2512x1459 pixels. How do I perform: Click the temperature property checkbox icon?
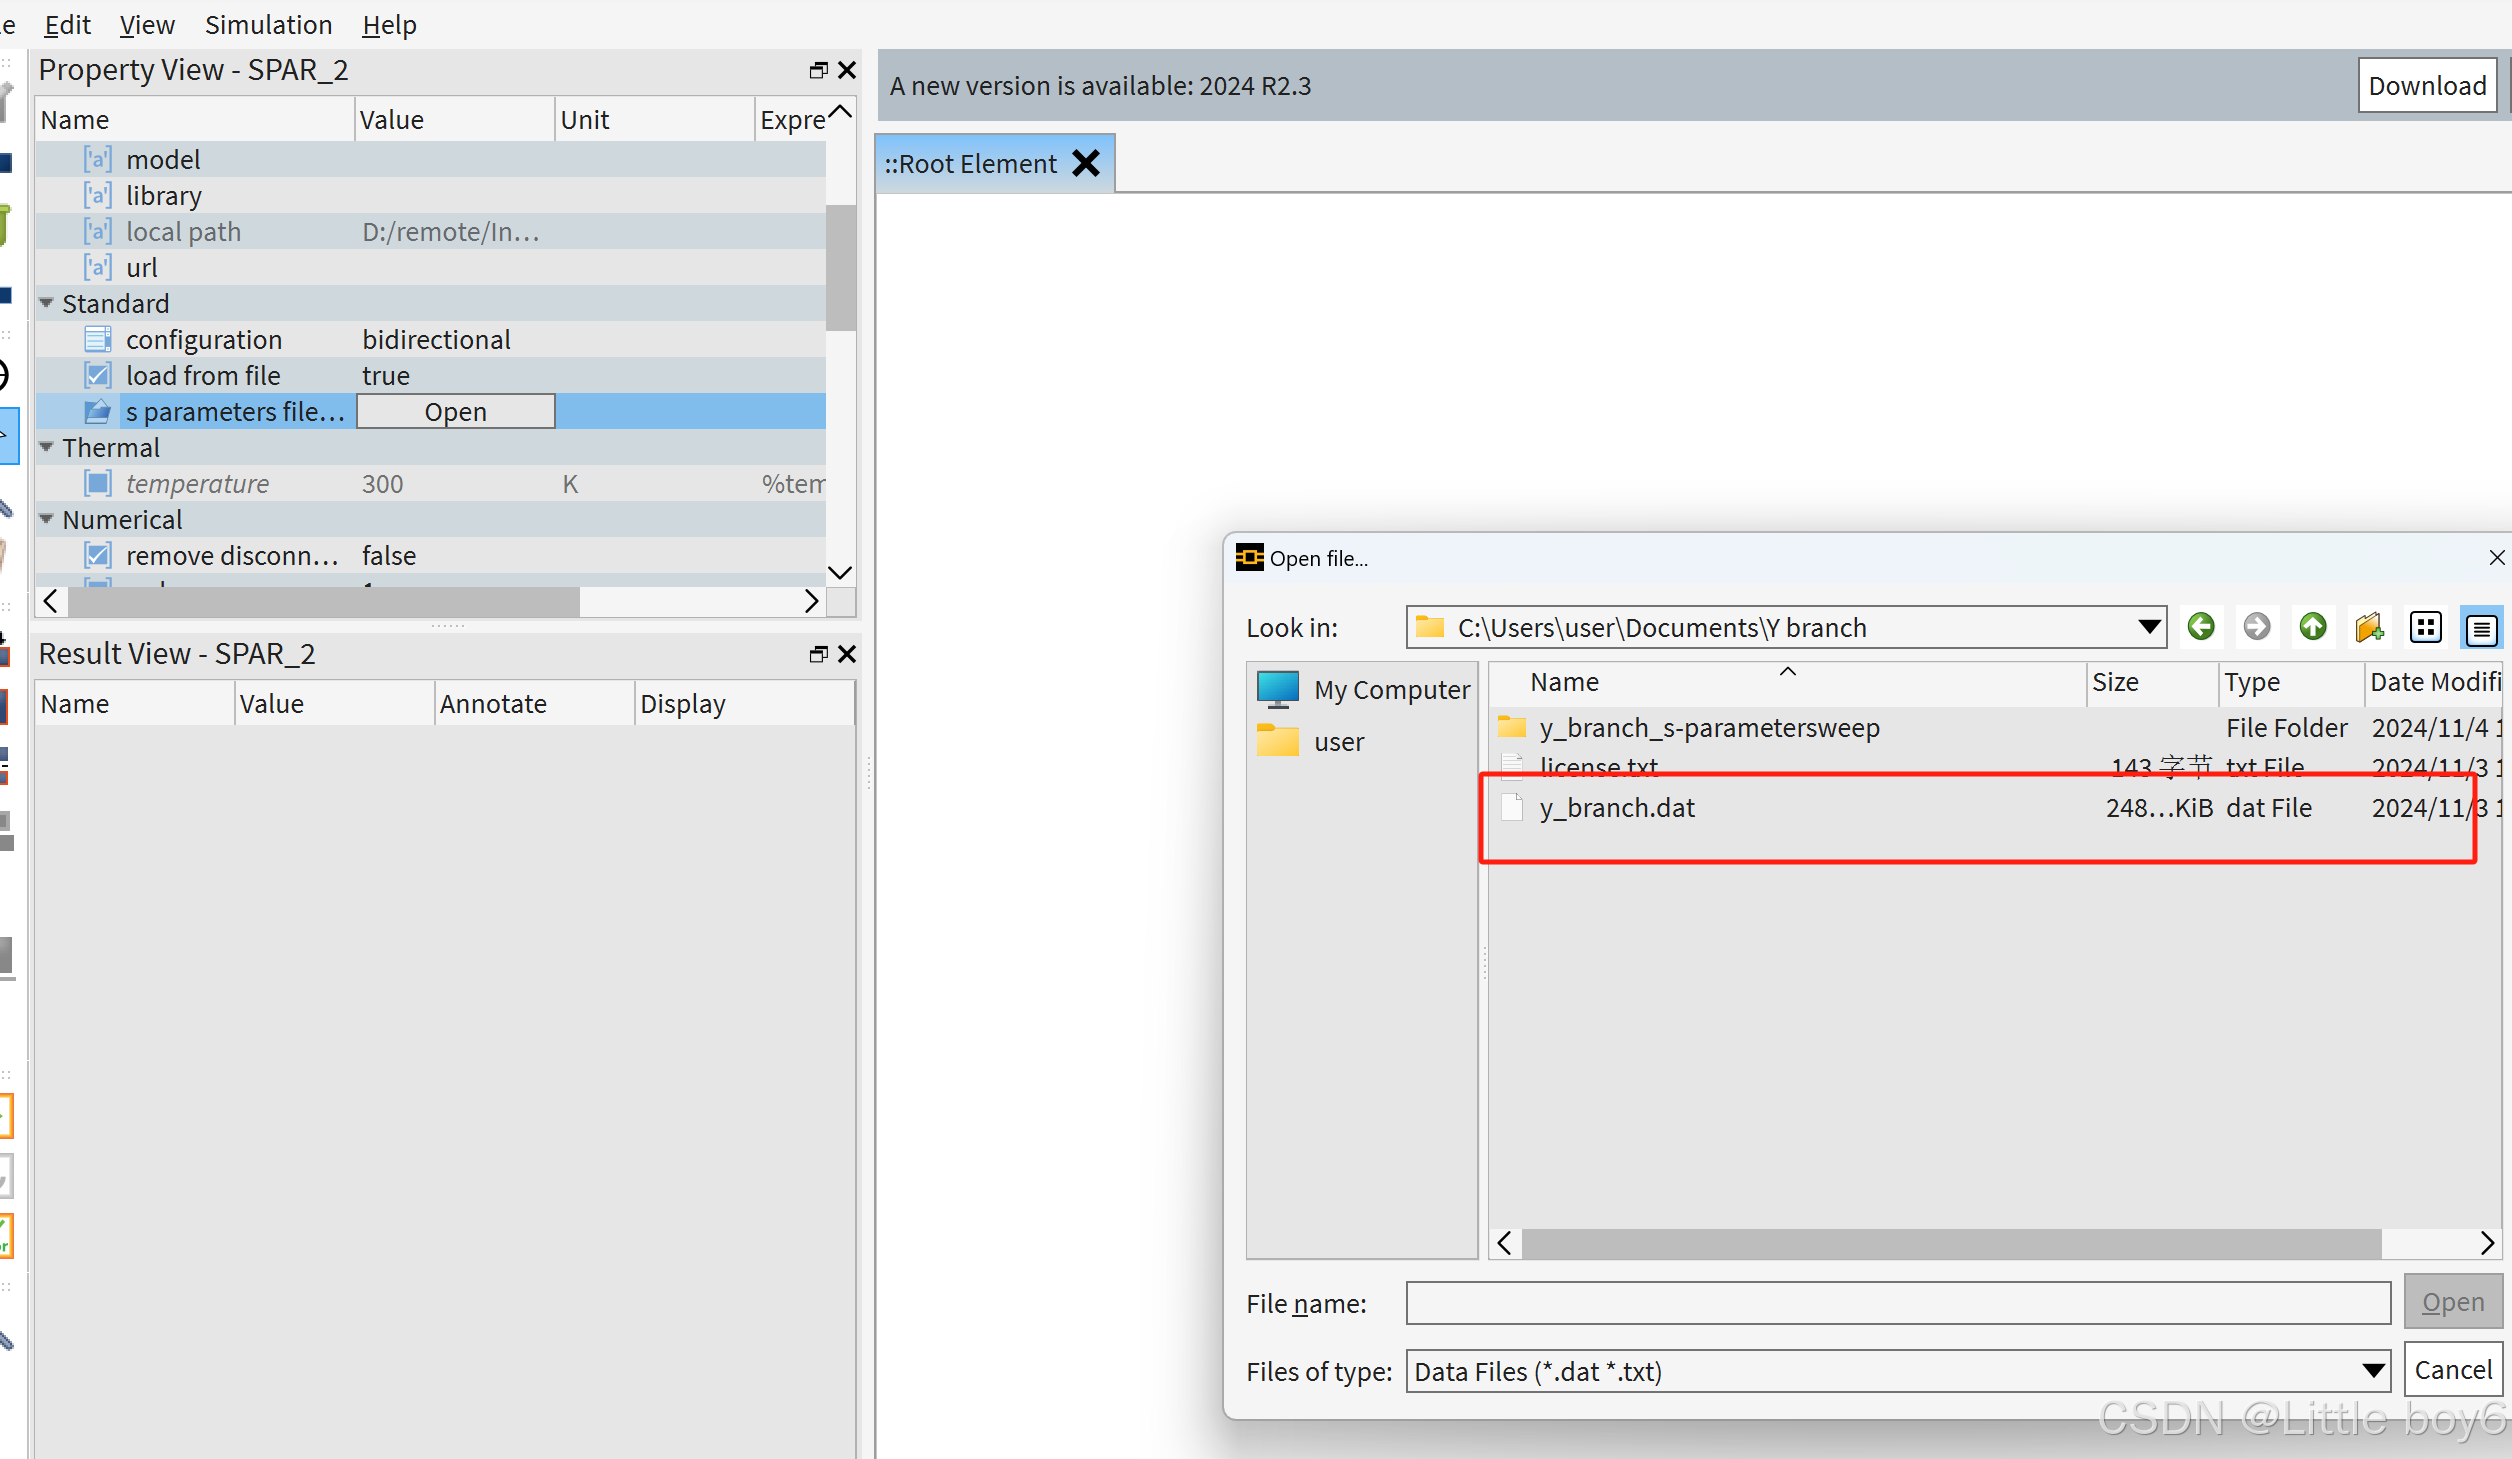98,483
